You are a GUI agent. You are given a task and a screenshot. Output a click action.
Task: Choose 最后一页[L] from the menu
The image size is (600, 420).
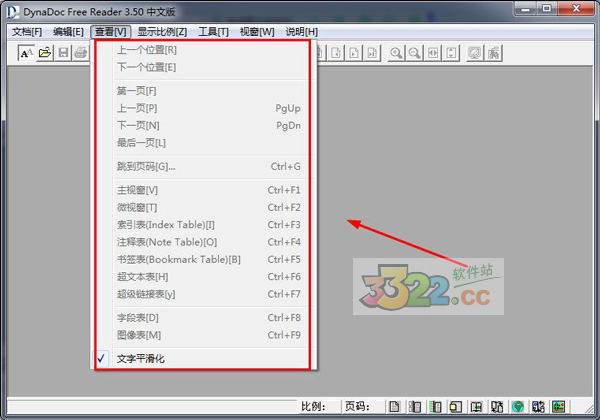point(202,143)
